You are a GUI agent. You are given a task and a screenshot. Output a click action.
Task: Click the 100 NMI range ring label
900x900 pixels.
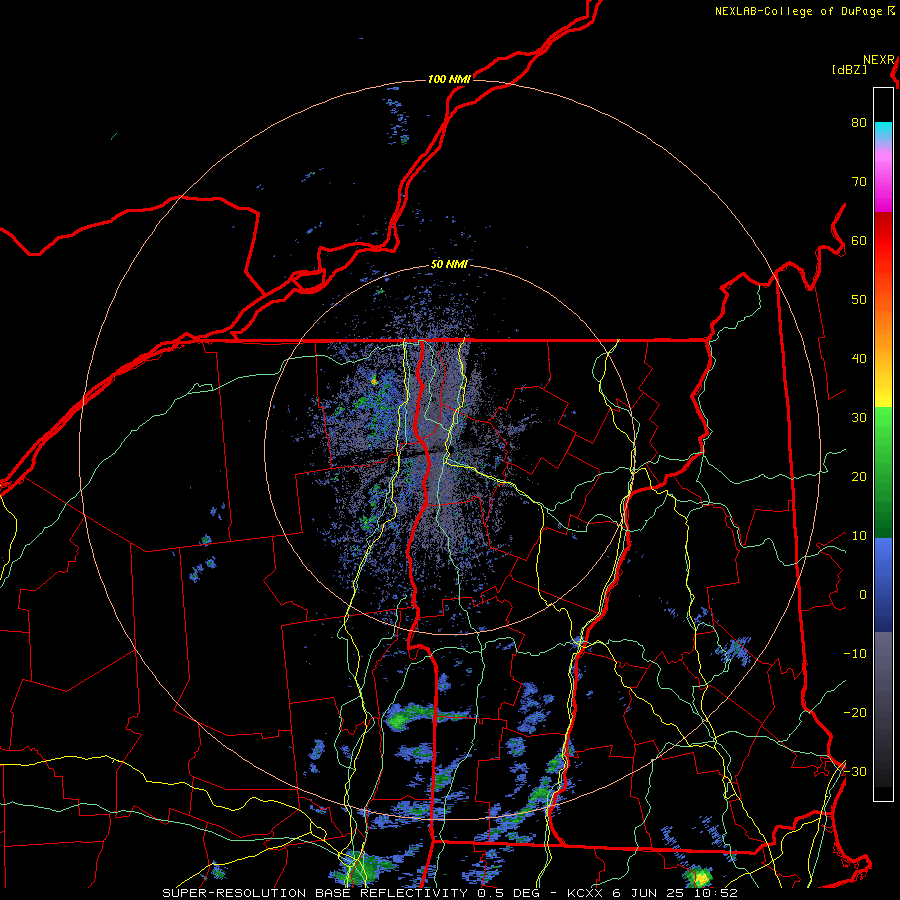[x=449, y=79]
